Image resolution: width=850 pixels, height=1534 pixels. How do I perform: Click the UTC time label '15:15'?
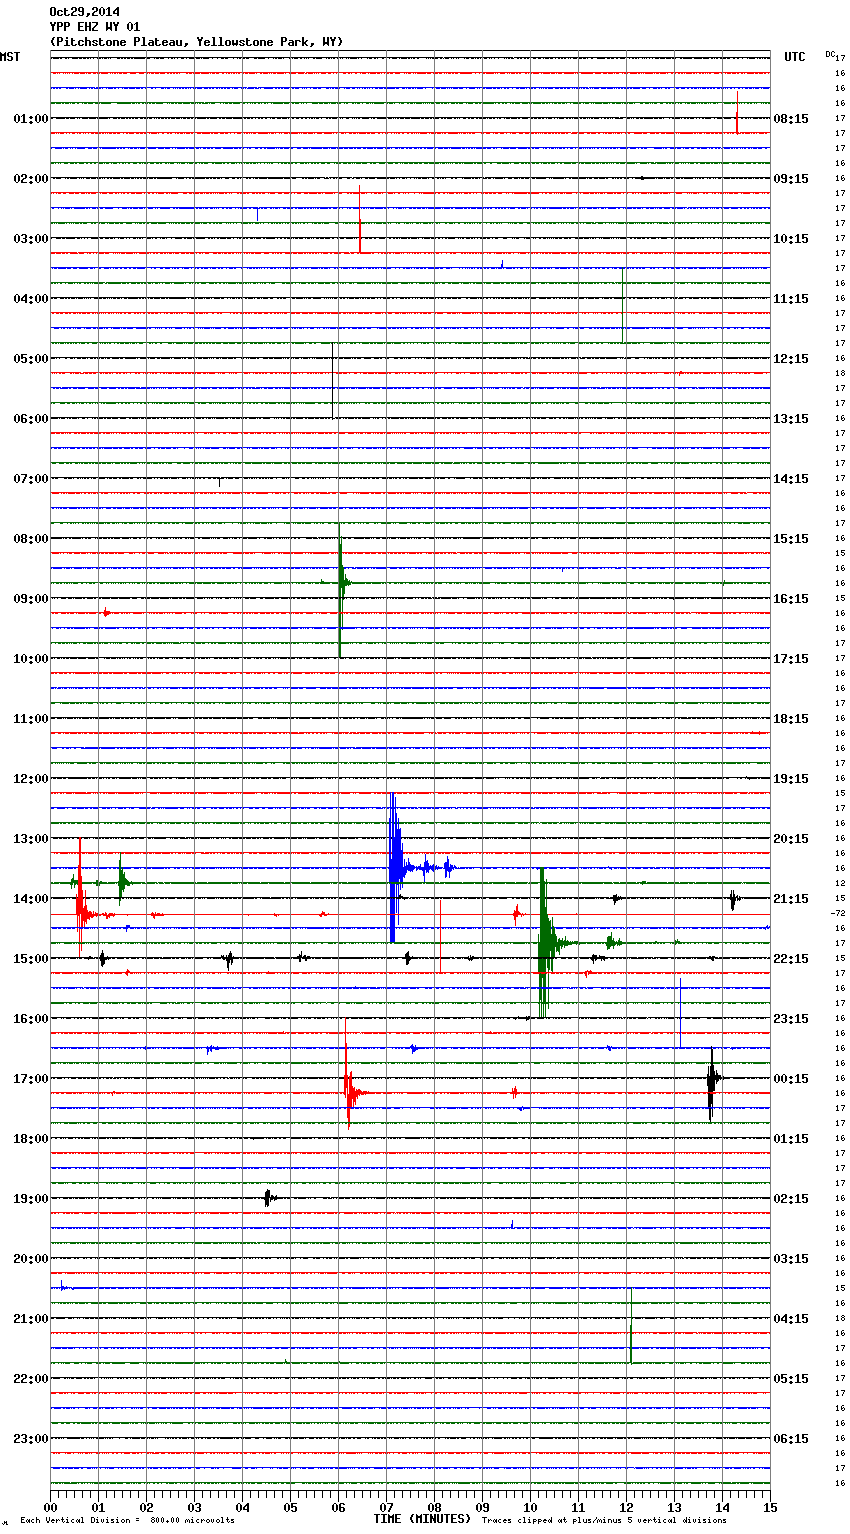(x=791, y=539)
